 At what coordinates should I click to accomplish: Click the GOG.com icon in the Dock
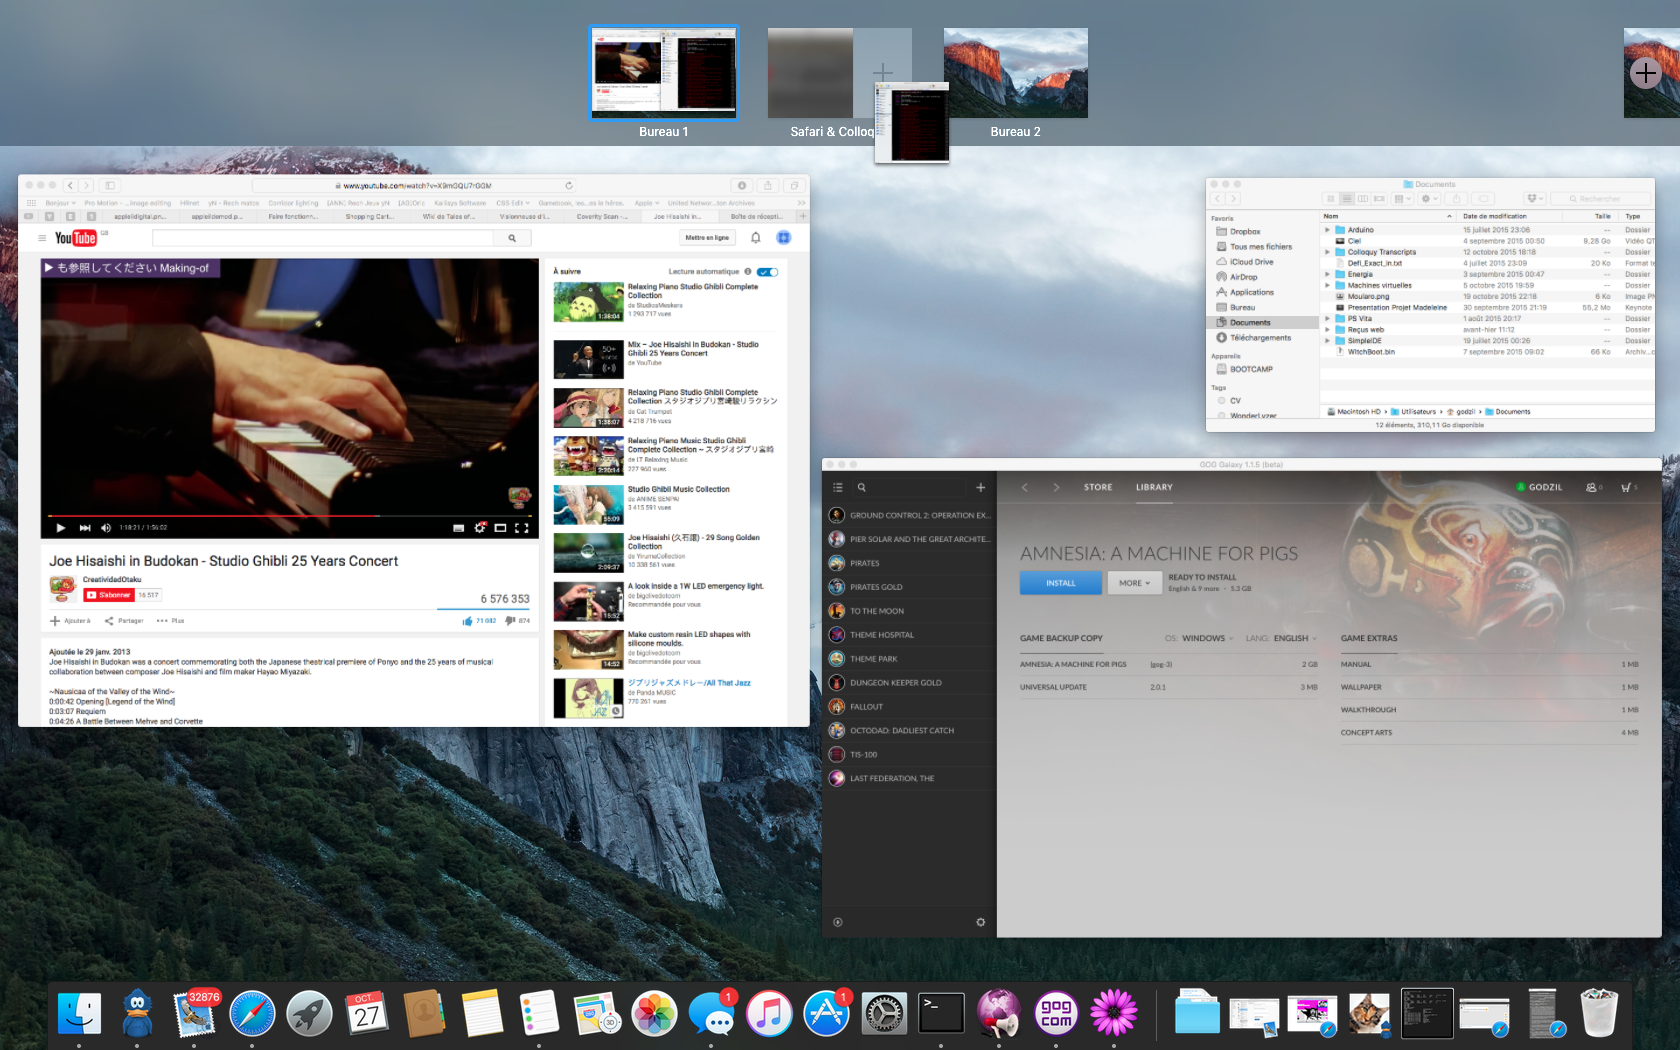point(1056,1014)
